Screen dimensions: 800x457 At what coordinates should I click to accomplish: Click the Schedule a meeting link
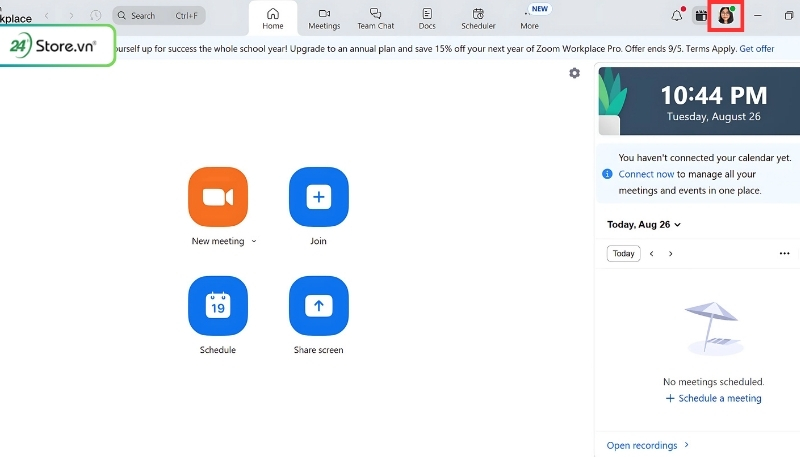pyautogui.click(x=713, y=398)
